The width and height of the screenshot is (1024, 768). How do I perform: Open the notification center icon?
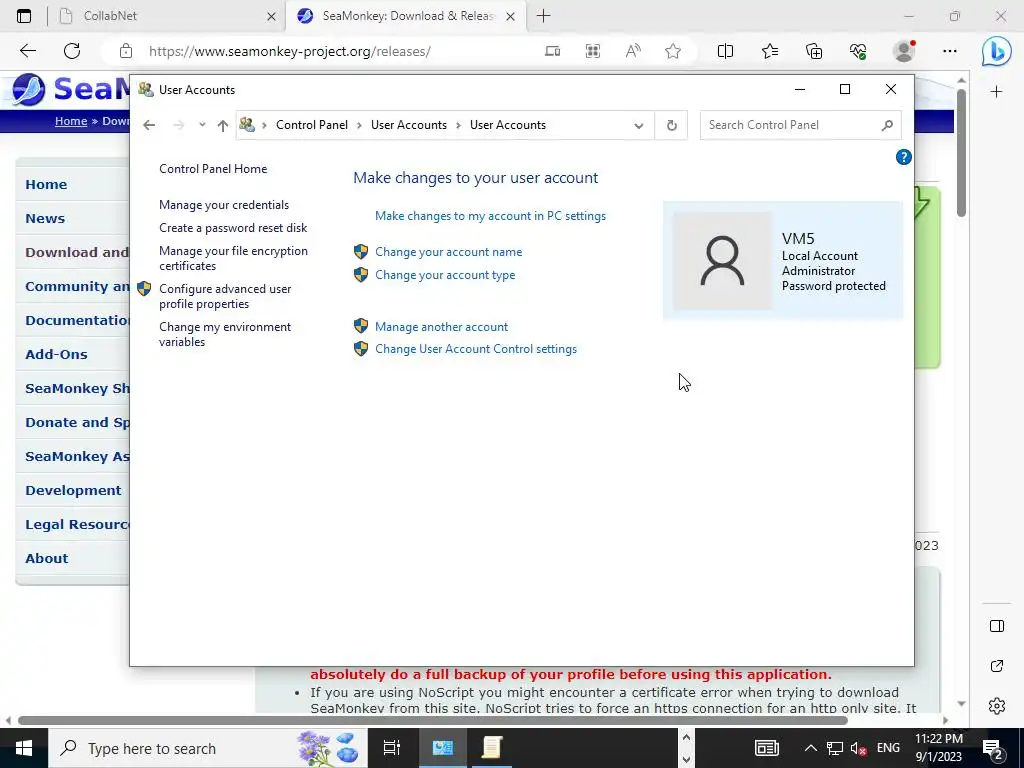click(993, 748)
